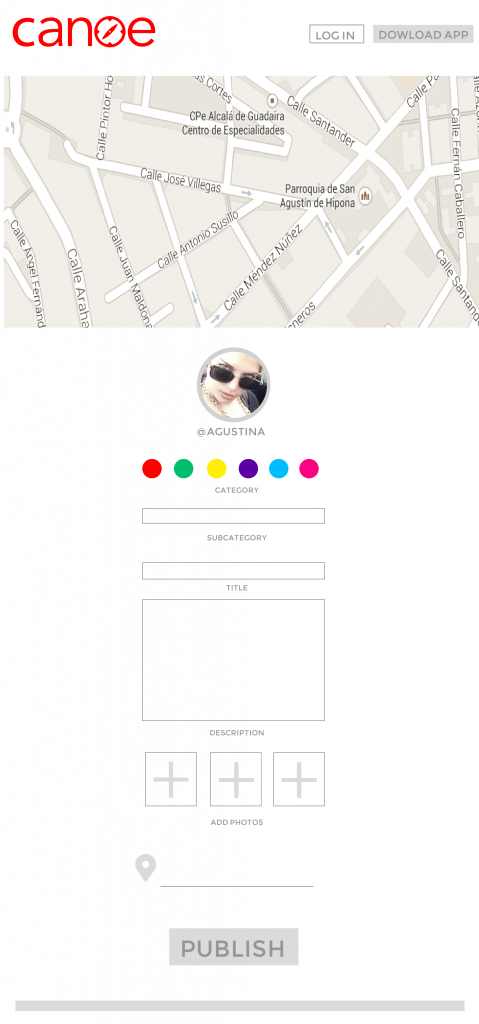The height and width of the screenshot is (1024, 479).
Task: Click the DOWLOAD APP button
Action: 423,35
